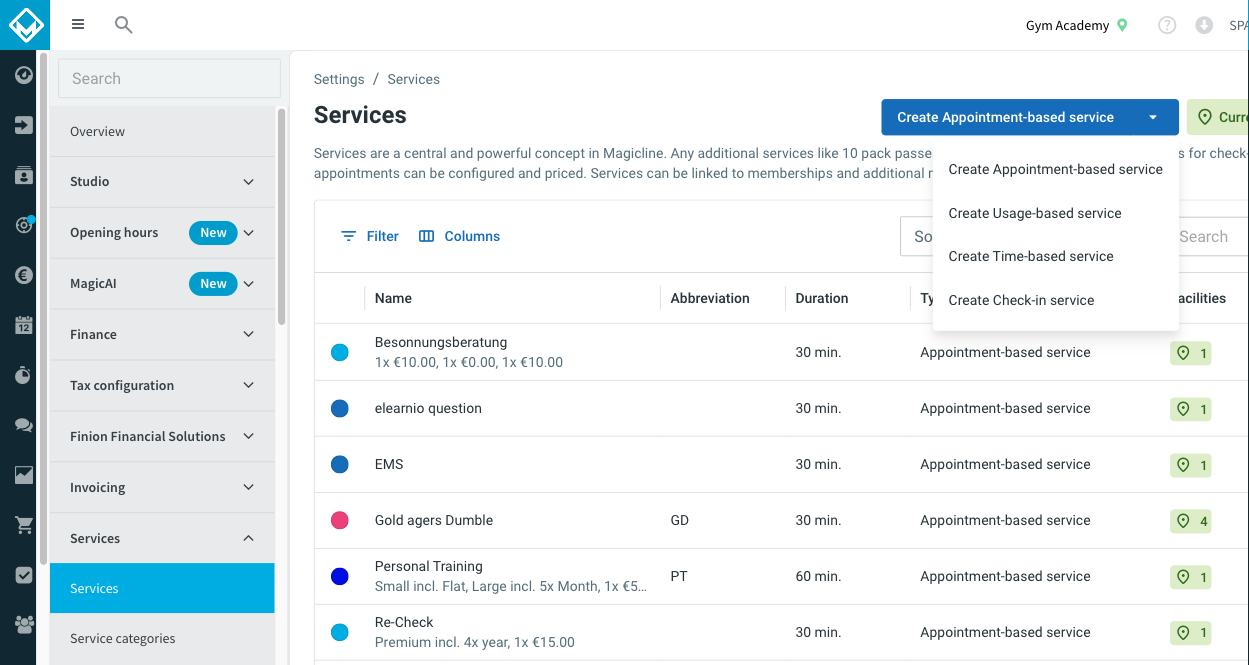The height and width of the screenshot is (665, 1249).
Task: Expand Finion Financial Solutions section
Action: click(162, 437)
